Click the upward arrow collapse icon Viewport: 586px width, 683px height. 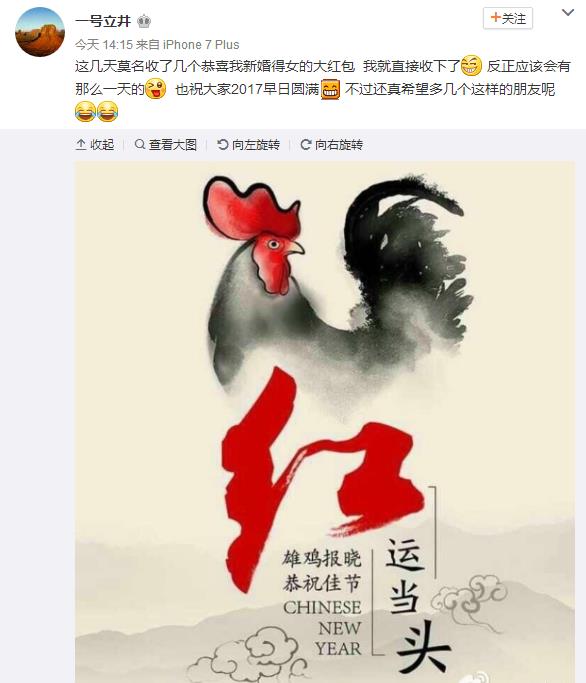81,145
